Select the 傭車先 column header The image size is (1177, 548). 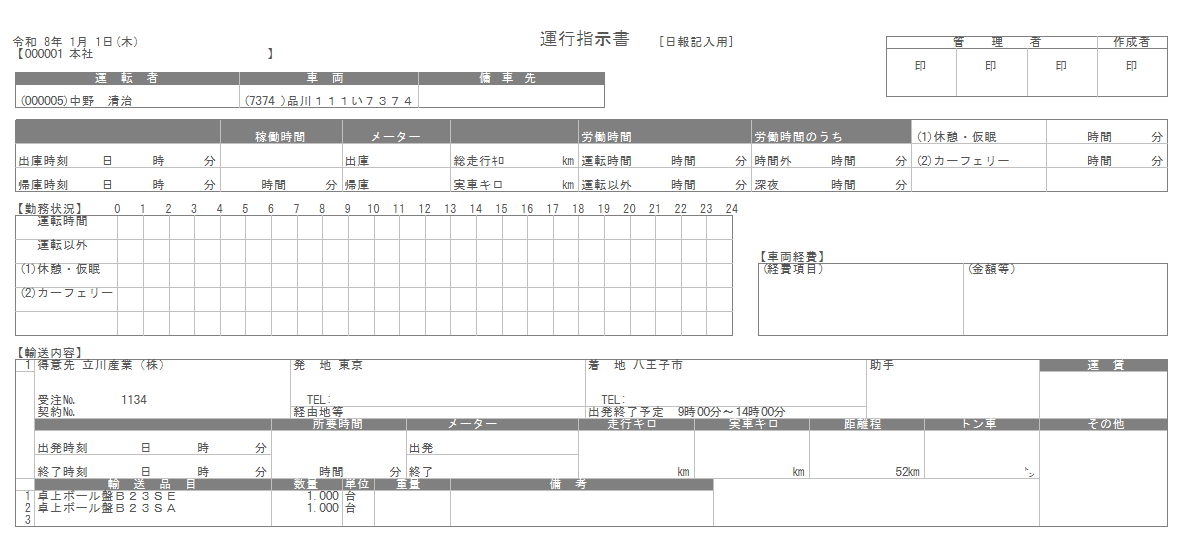tap(511, 78)
